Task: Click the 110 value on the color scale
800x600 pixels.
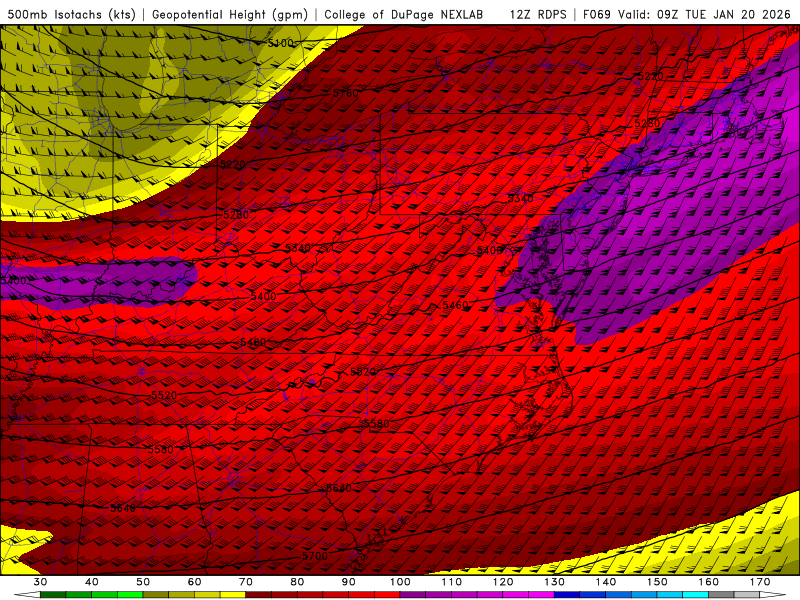Action: click(x=452, y=582)
